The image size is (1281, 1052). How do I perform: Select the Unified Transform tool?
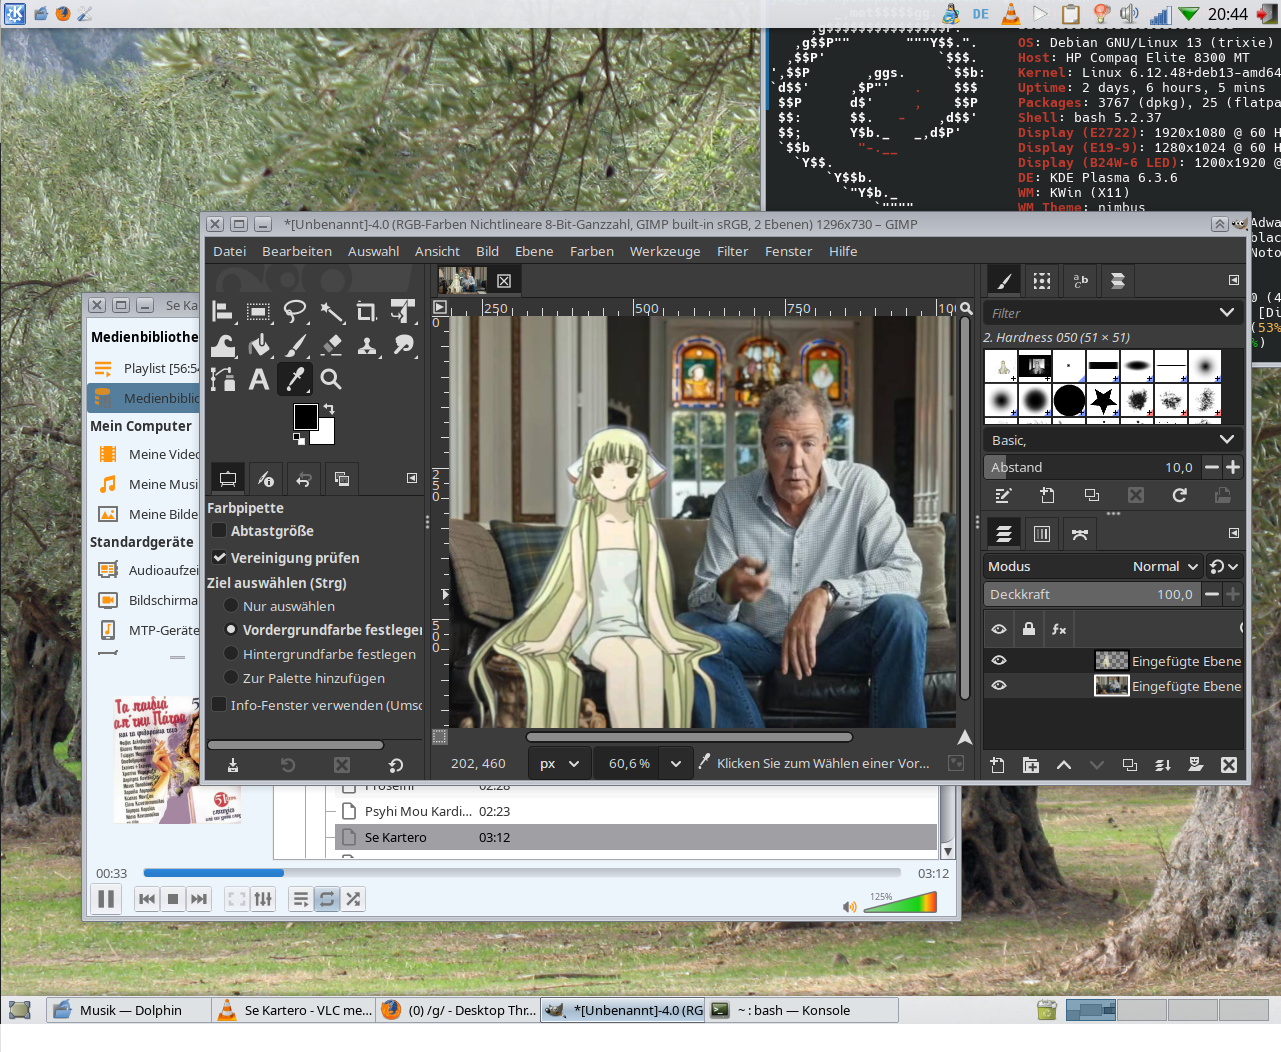403,312
